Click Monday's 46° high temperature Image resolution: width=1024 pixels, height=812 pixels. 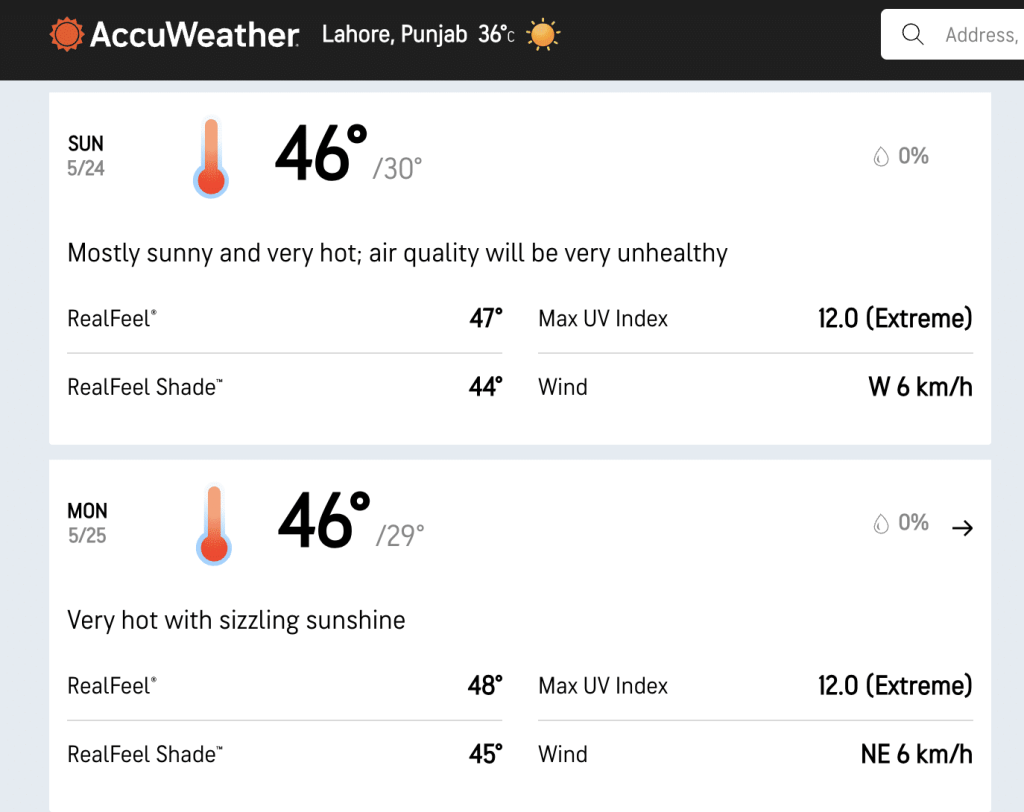tap(324, 521)
